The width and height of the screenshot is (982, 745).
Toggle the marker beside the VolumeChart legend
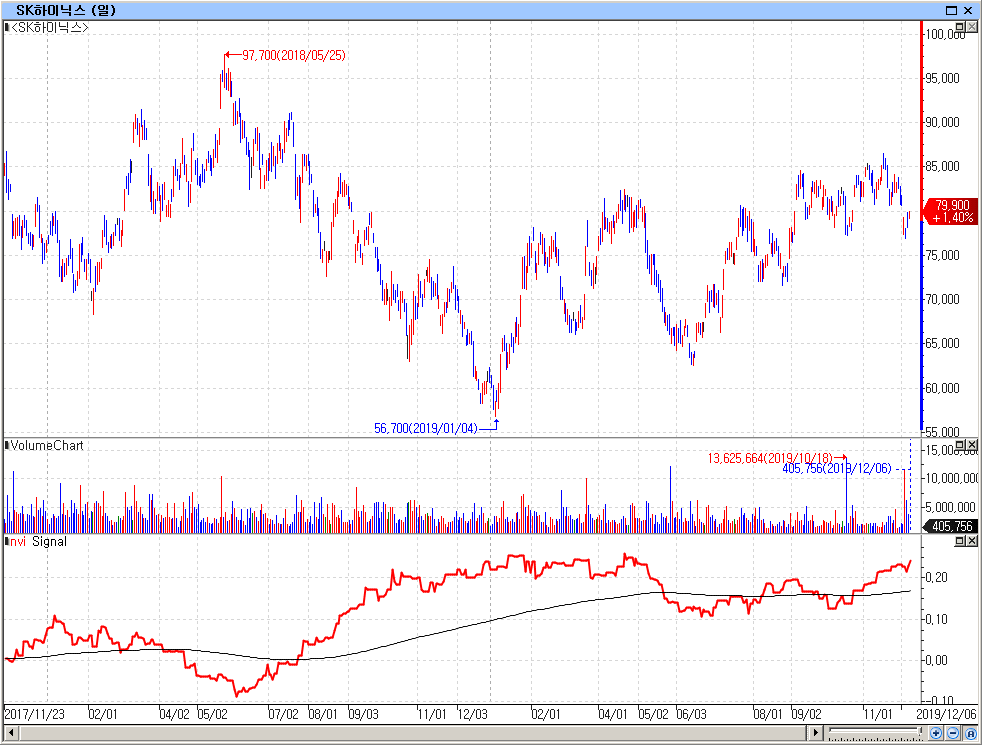[x=7, y=445]
